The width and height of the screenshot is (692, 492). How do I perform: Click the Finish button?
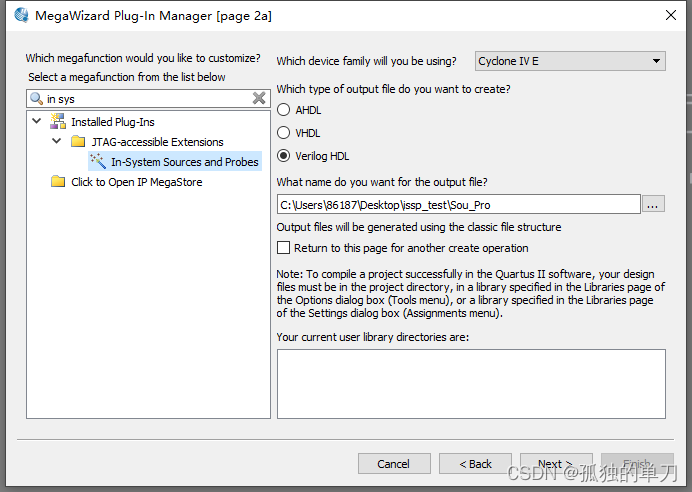tap(637, 464)
